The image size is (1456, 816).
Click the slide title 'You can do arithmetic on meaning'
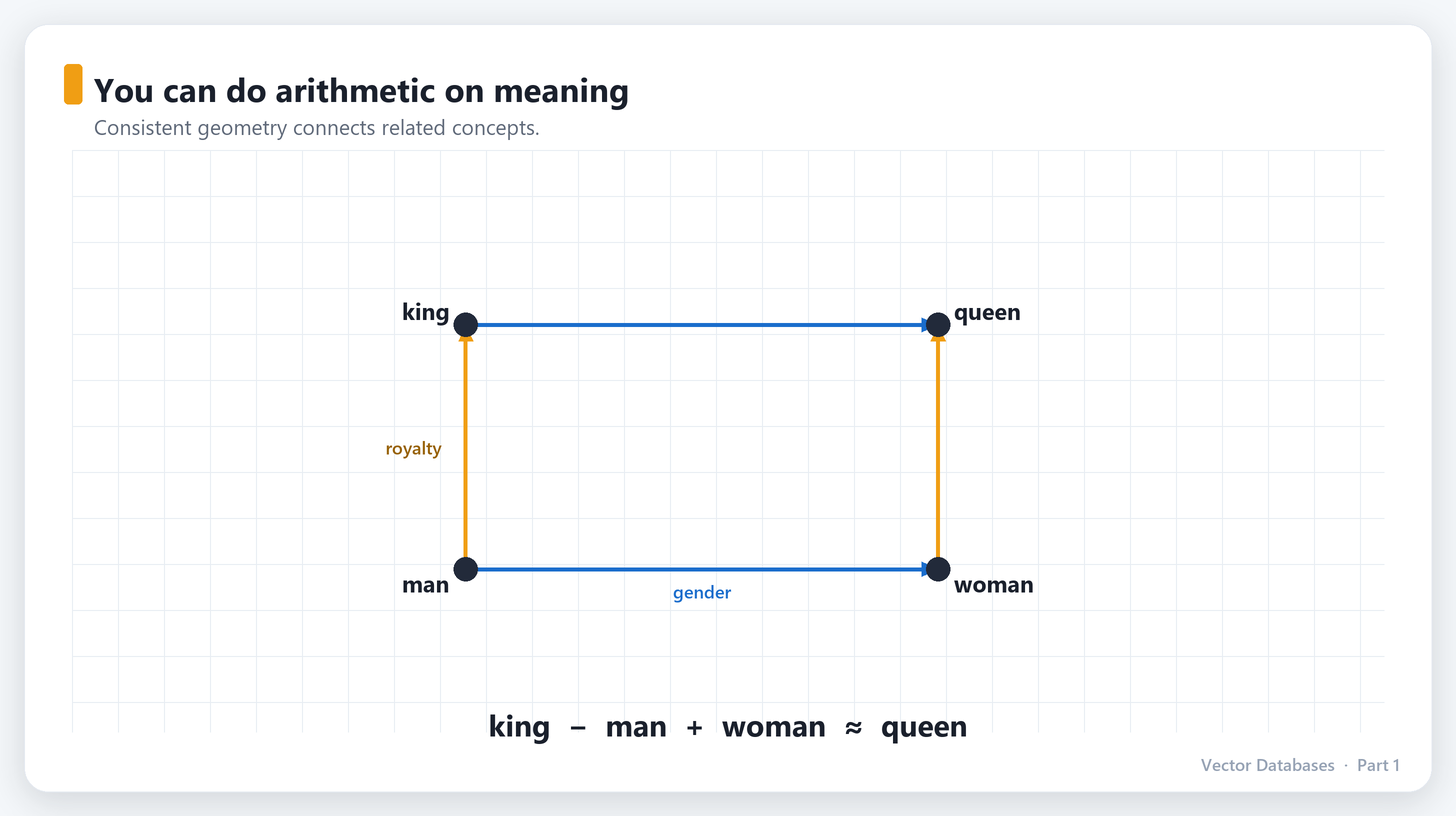pos(361,91)
